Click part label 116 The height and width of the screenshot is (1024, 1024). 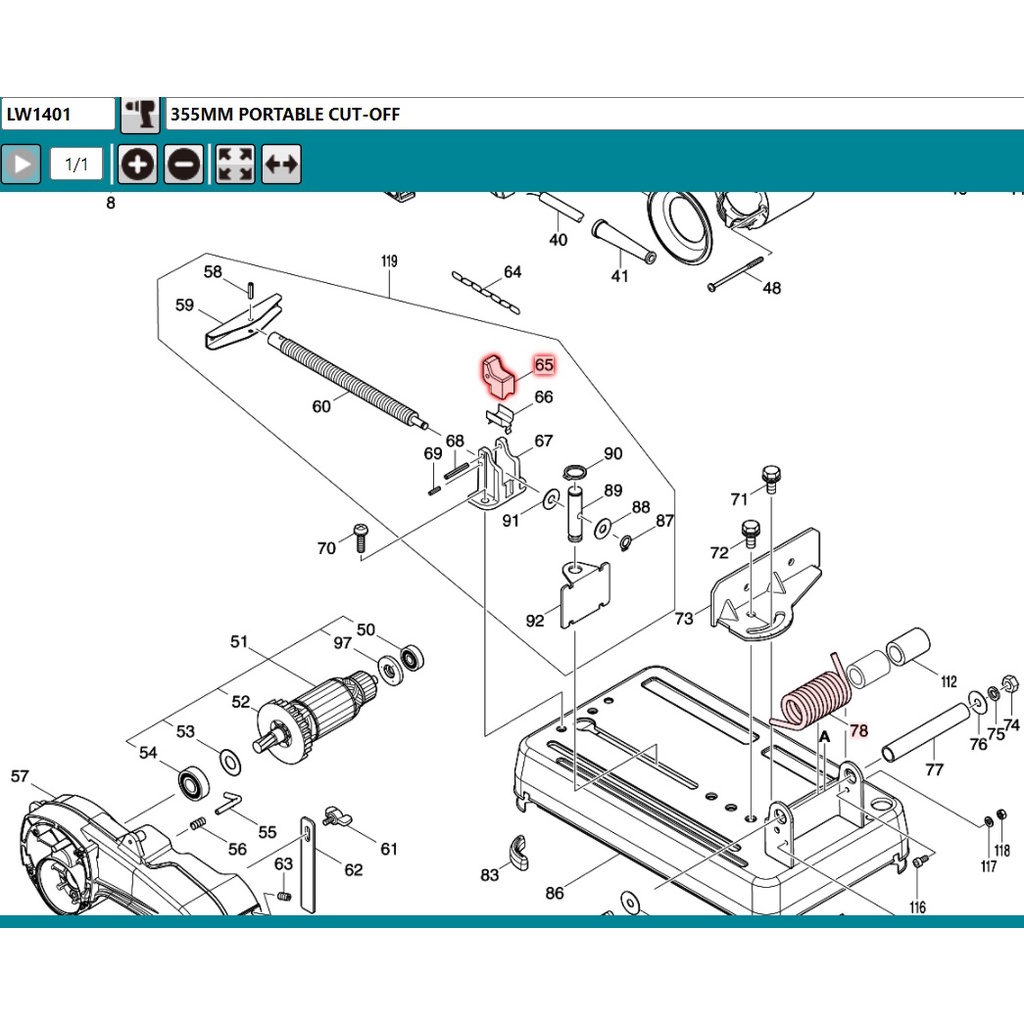918,907
